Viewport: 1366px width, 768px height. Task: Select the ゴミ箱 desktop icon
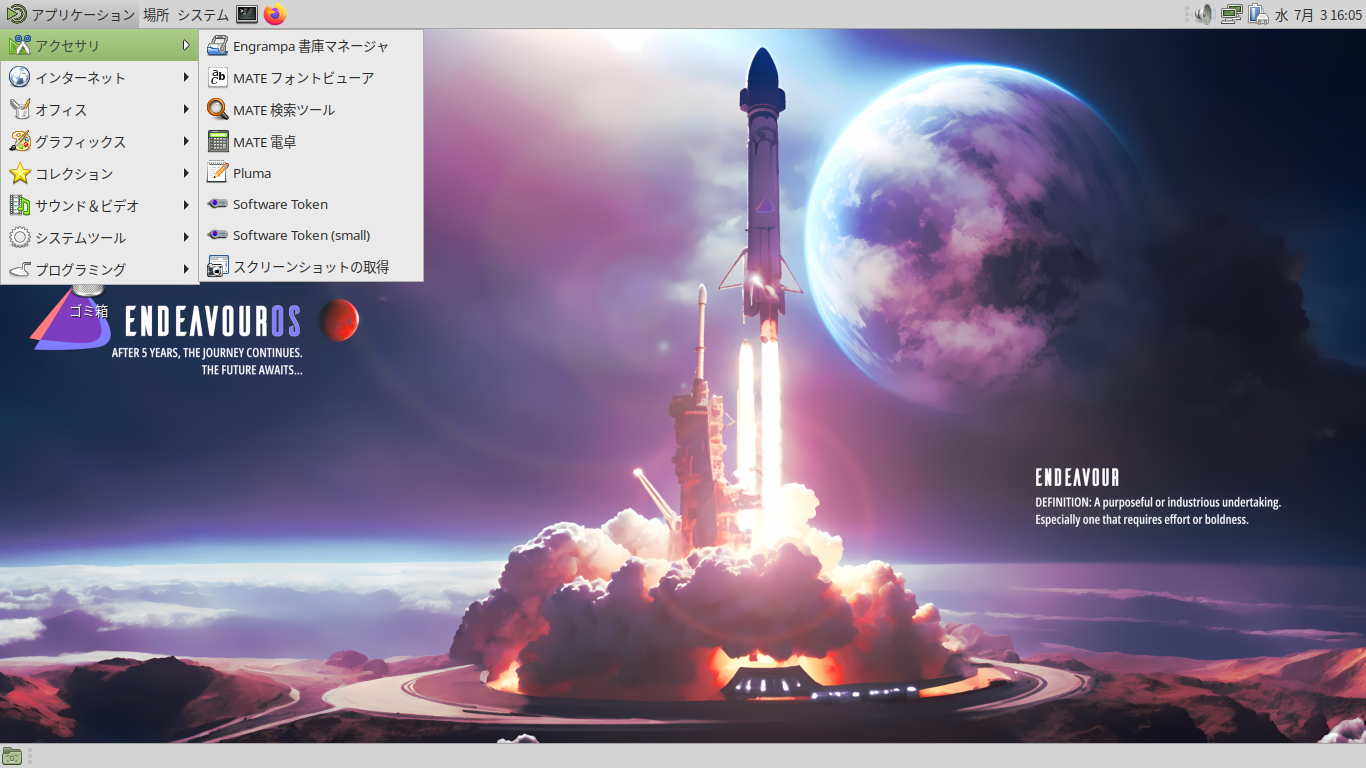(88, 301)
